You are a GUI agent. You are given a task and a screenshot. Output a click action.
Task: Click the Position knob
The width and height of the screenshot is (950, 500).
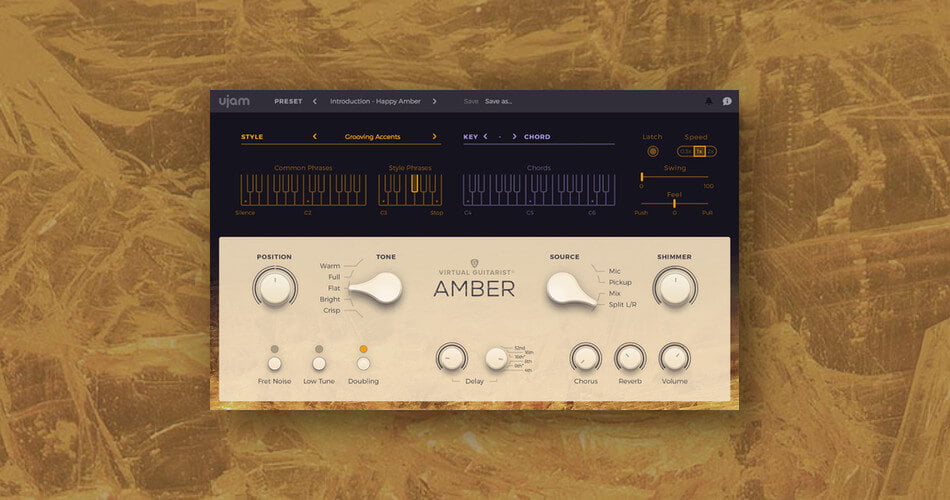(274, 287)
